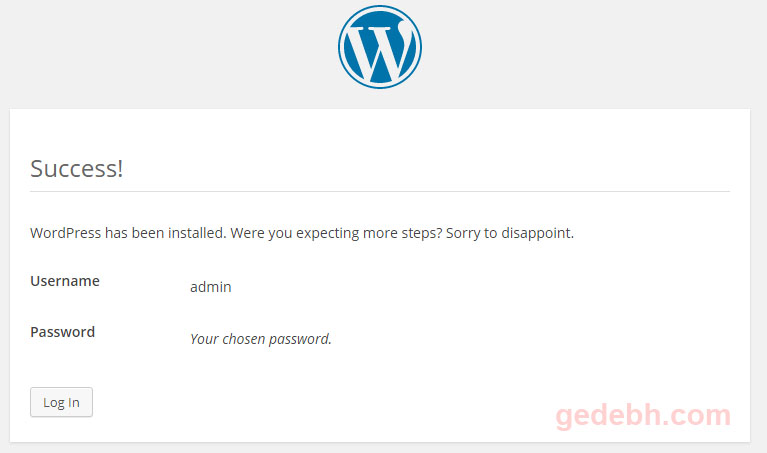Image resolution: width=767 pixels, height=453 pixels.
Task: Select the Success! heading
Action: pos(76,169)
